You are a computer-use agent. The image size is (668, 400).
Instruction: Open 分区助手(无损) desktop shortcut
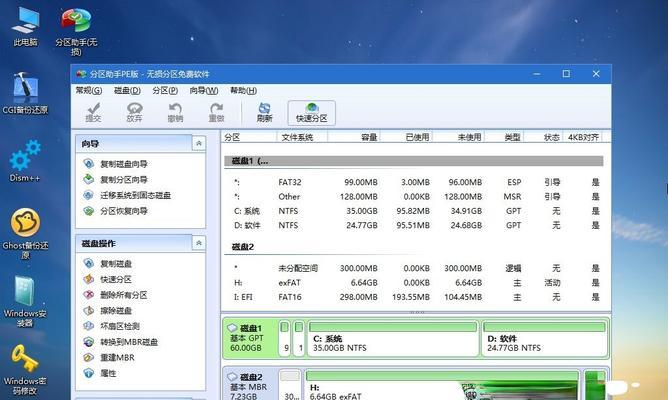[76, 31]
